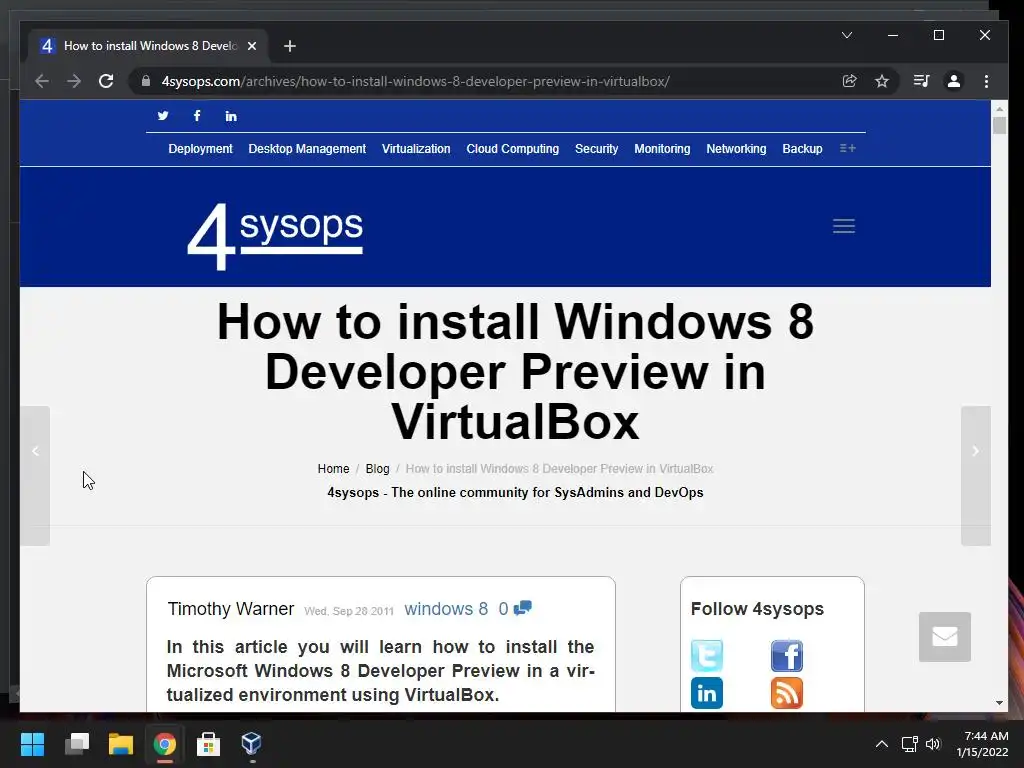Go to next article arrow
Image resolution: width=1024 pixels, height=768 pixels.
tap(976, 476)
